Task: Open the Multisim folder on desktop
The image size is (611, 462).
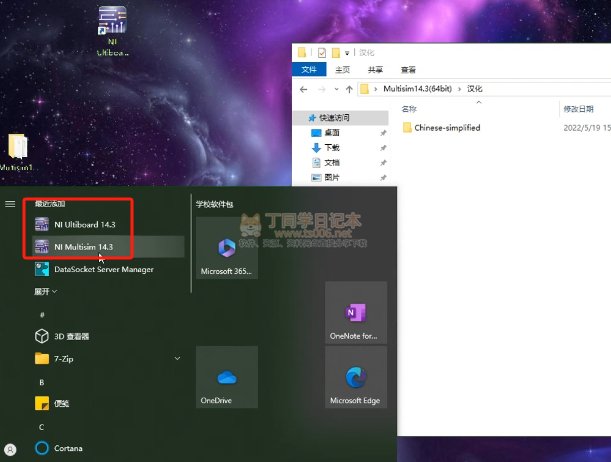Action: [17, 152]
